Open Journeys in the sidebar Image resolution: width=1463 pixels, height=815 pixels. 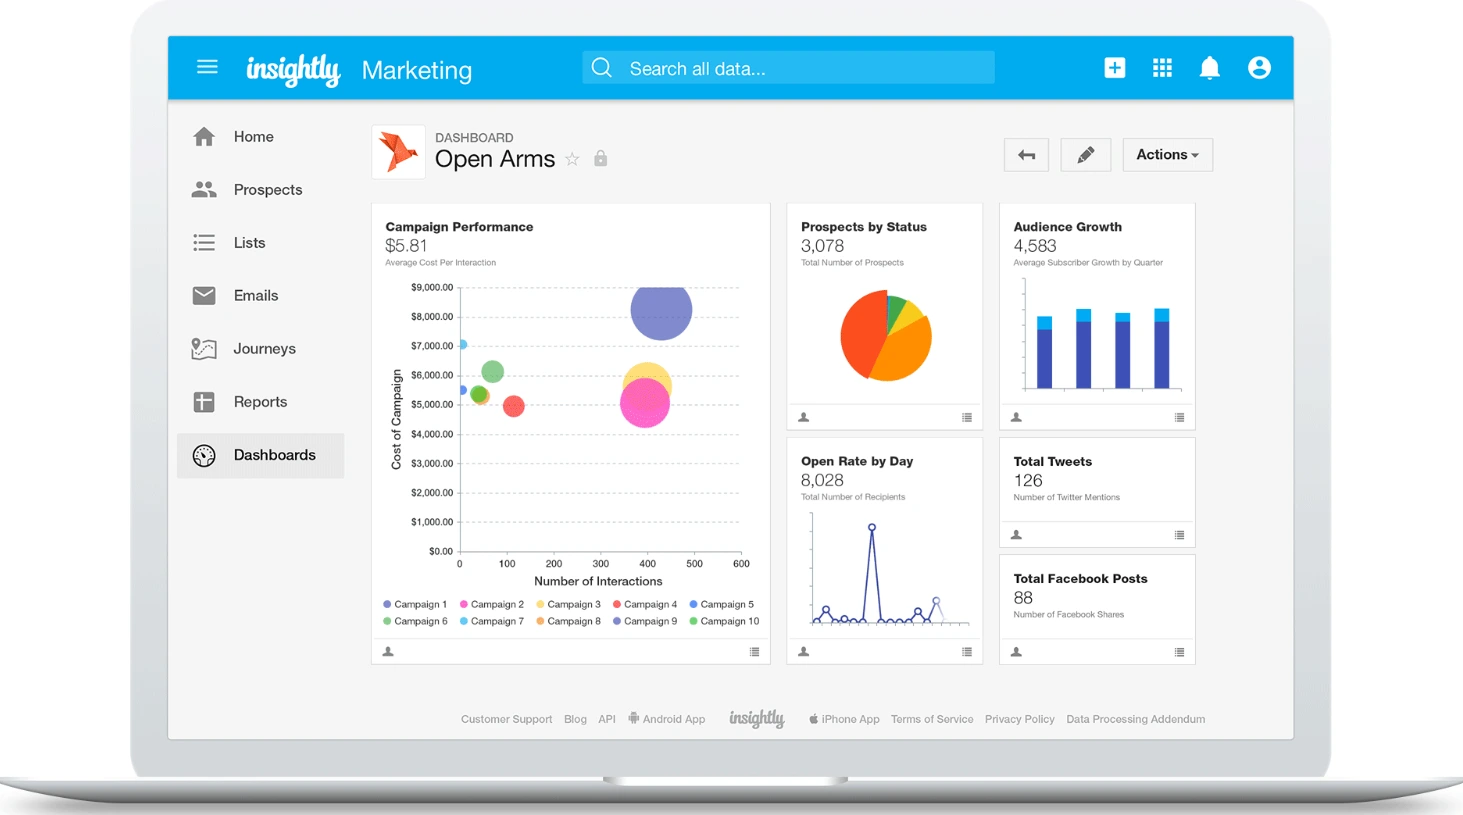click(x=260, y=349)
